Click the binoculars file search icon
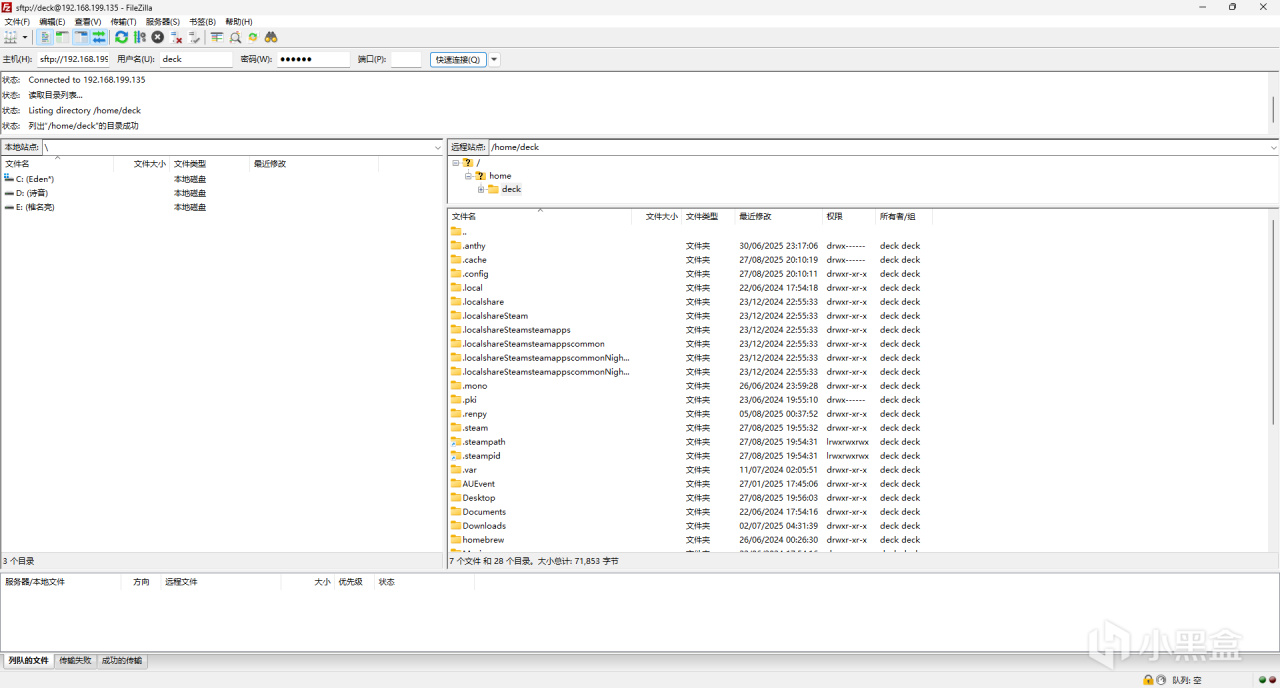Viewport: 1280px width, 688px height. pyautogui.click(x=271, y=37)
